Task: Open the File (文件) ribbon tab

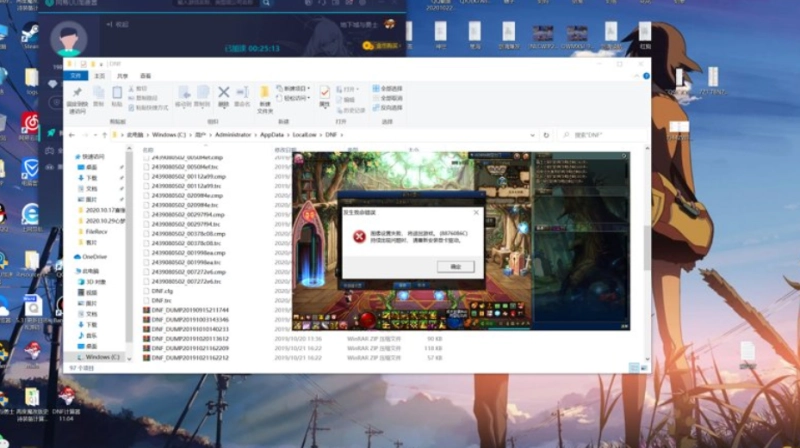Action: click(x=76, y=76)
